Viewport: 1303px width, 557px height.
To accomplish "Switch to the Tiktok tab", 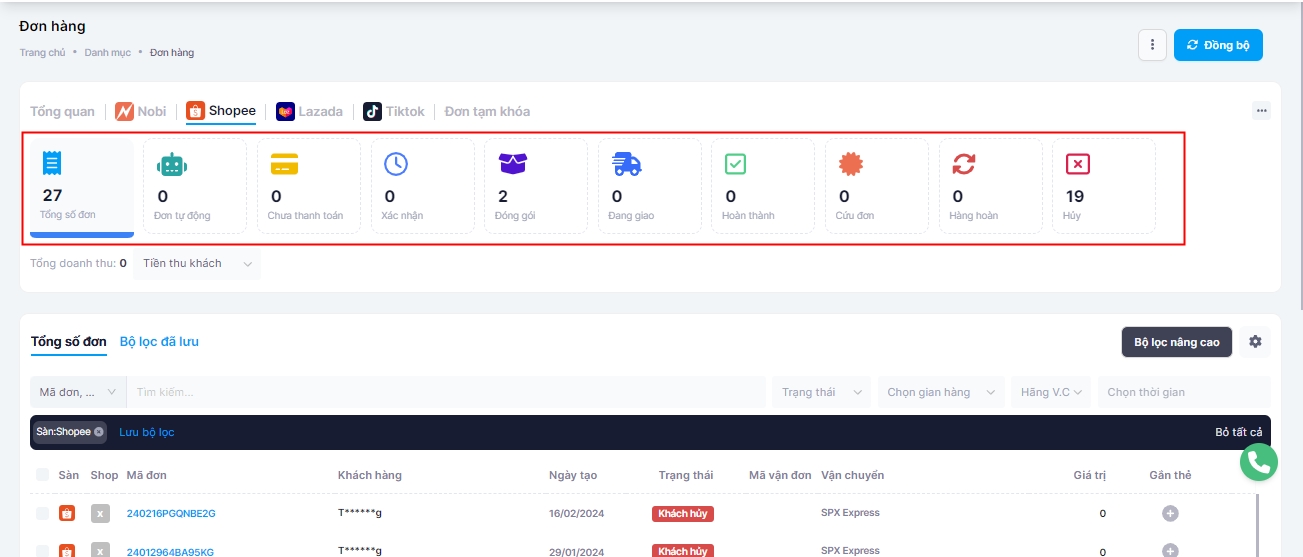I will (x=394, y=111).
